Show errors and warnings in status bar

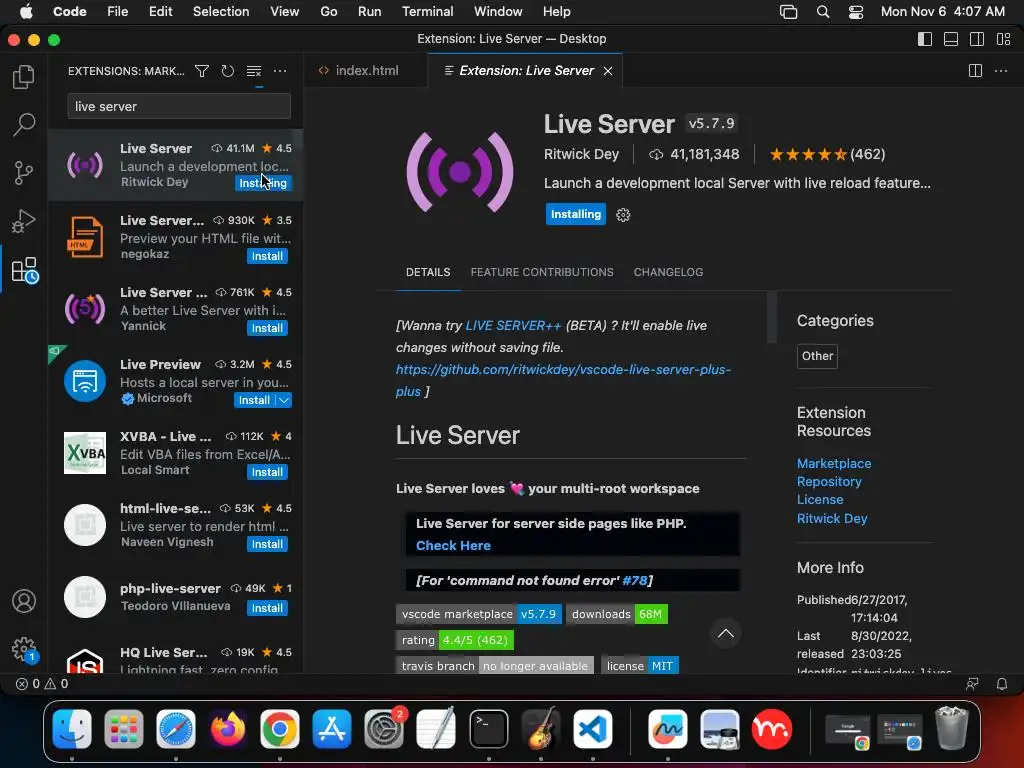pos(42,684)
